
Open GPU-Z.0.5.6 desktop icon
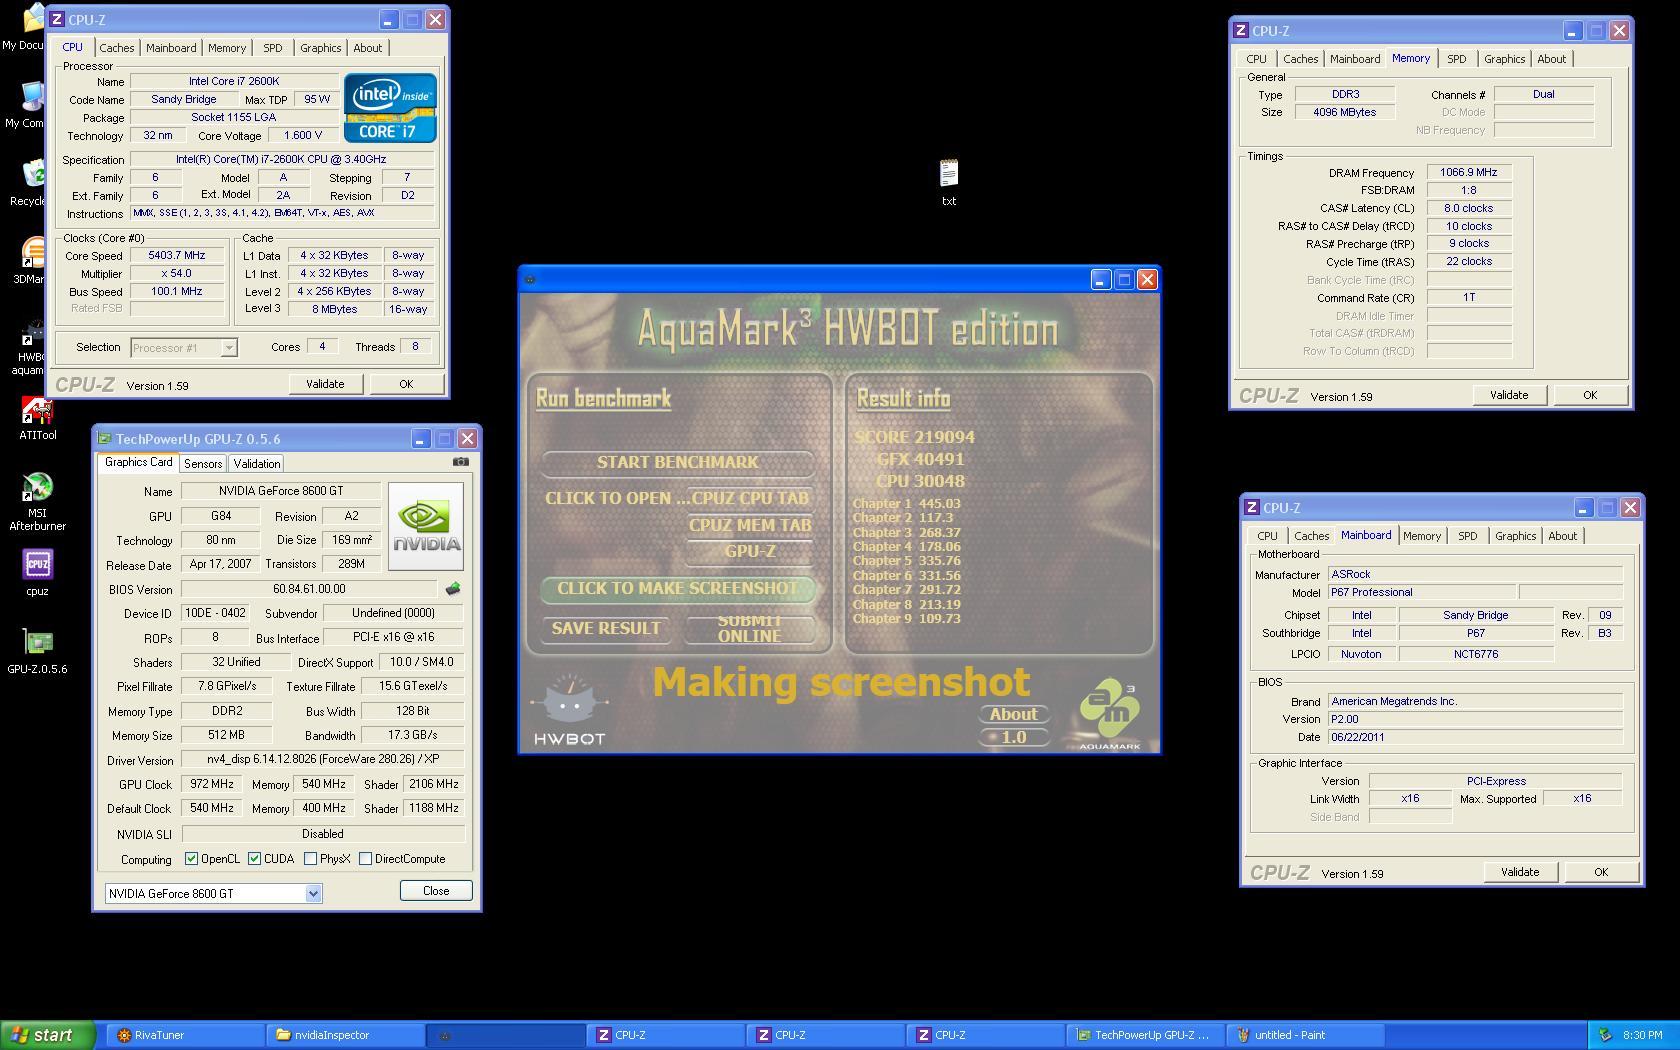tap(37, 650)
